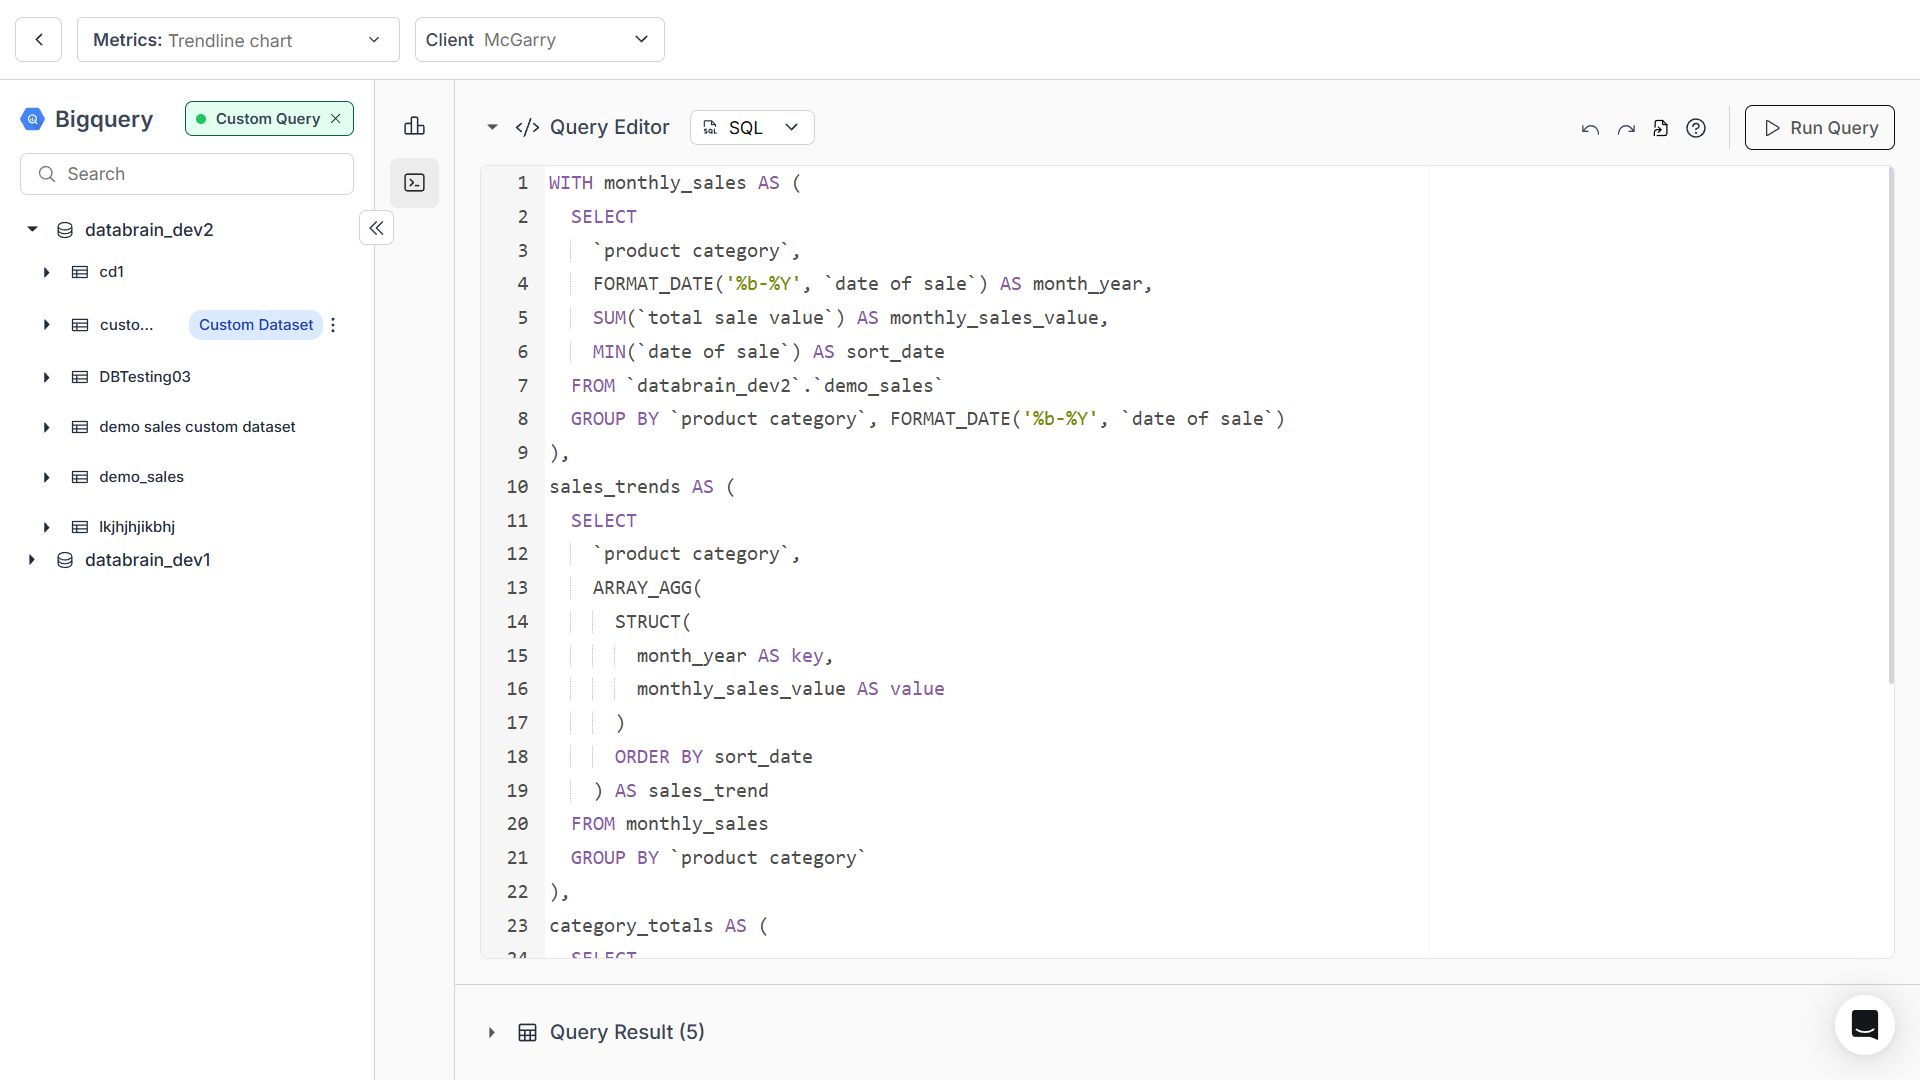Image resolution: width=1920 pixels, height=1080 pixels.
Task: Expand the Query Result section
Action: coord(492,1032)
